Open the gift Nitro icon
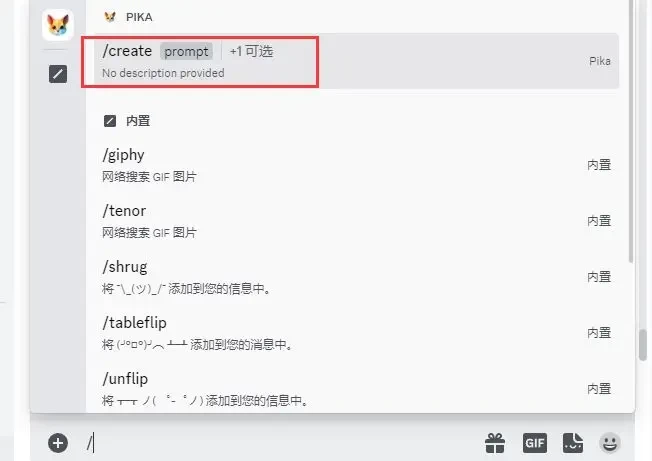The height and width of the screenshot is (461, 652). point(495,443)
